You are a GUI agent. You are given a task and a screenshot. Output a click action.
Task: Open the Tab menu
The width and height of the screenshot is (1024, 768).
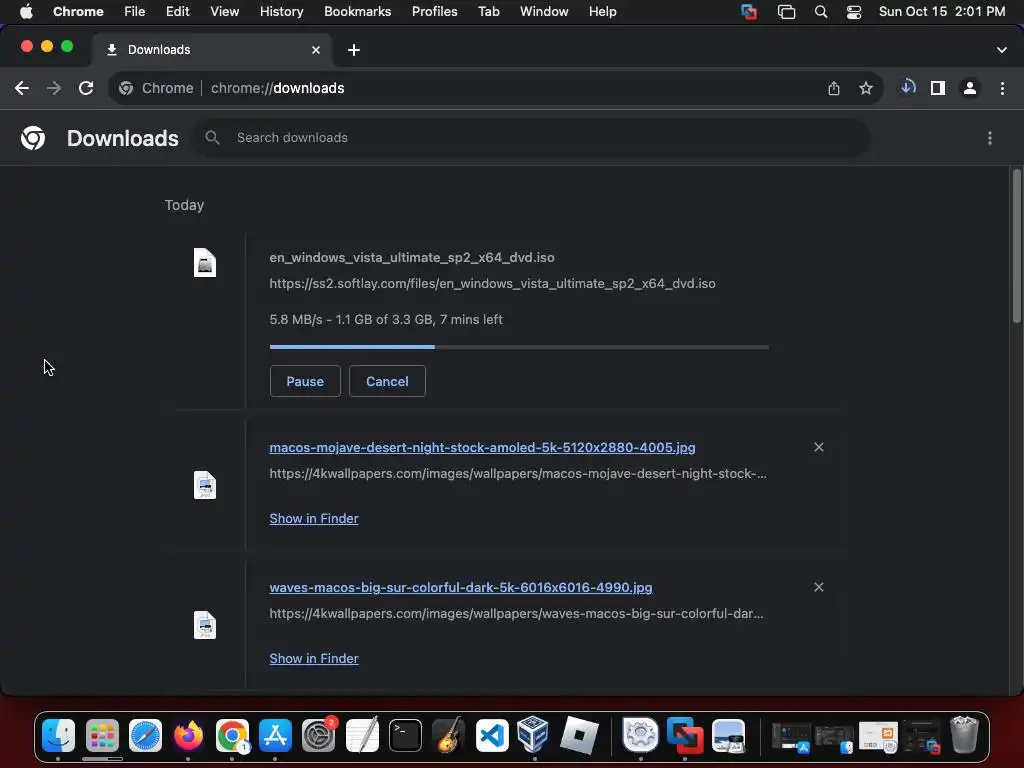click(488, 11)
